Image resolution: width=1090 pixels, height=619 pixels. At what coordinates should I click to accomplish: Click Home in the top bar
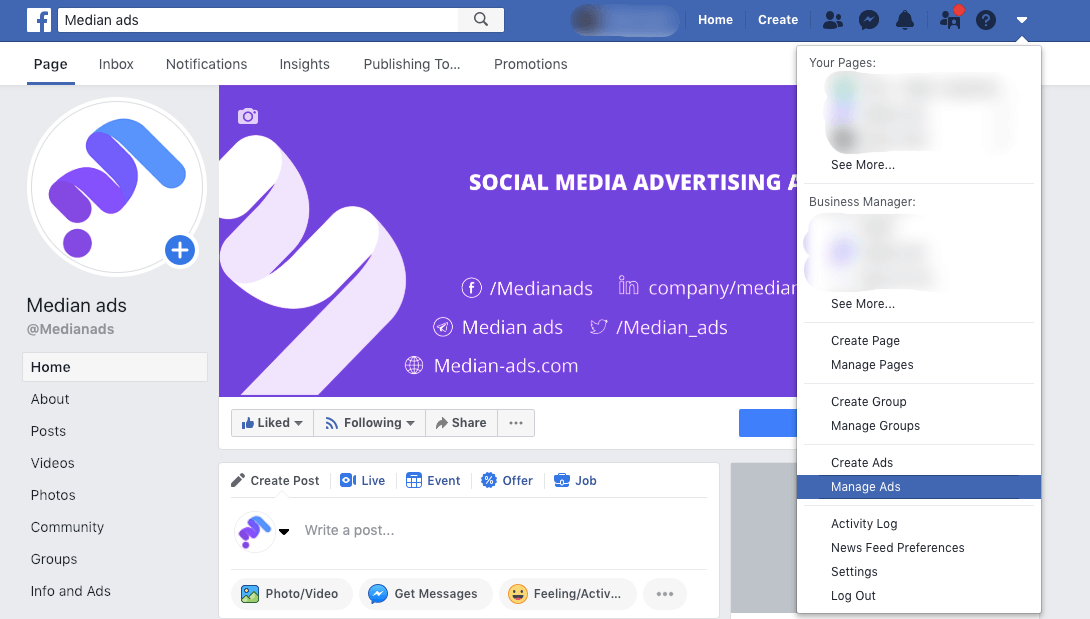[715, 20]
